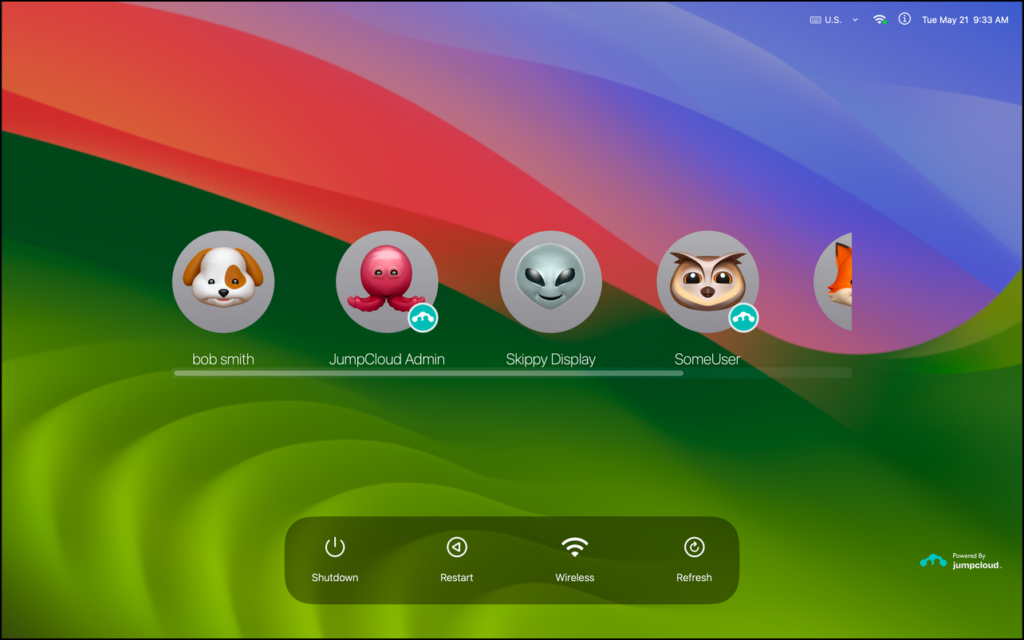Click the Refresh icon to reload users

tap(694, 548)
